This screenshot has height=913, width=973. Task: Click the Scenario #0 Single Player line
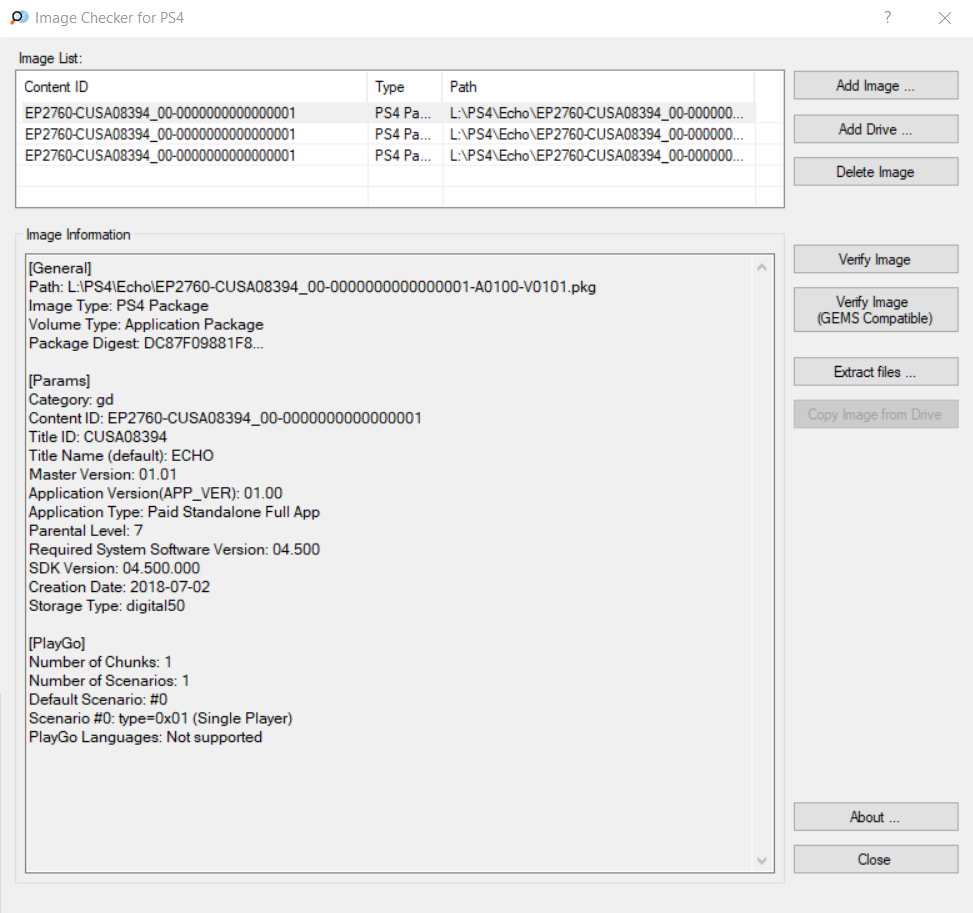coord(160,718)
